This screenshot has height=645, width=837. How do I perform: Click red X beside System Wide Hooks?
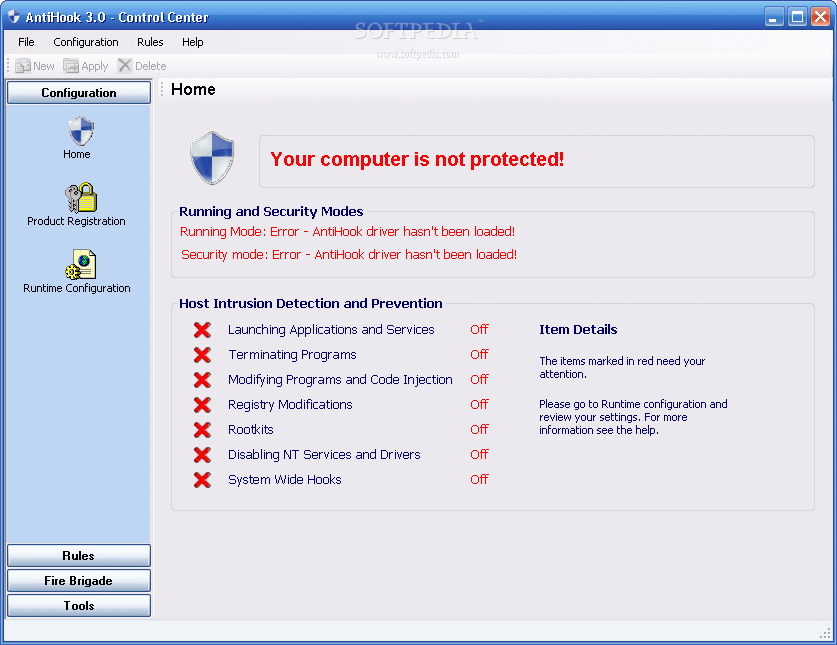click(202, 480)
